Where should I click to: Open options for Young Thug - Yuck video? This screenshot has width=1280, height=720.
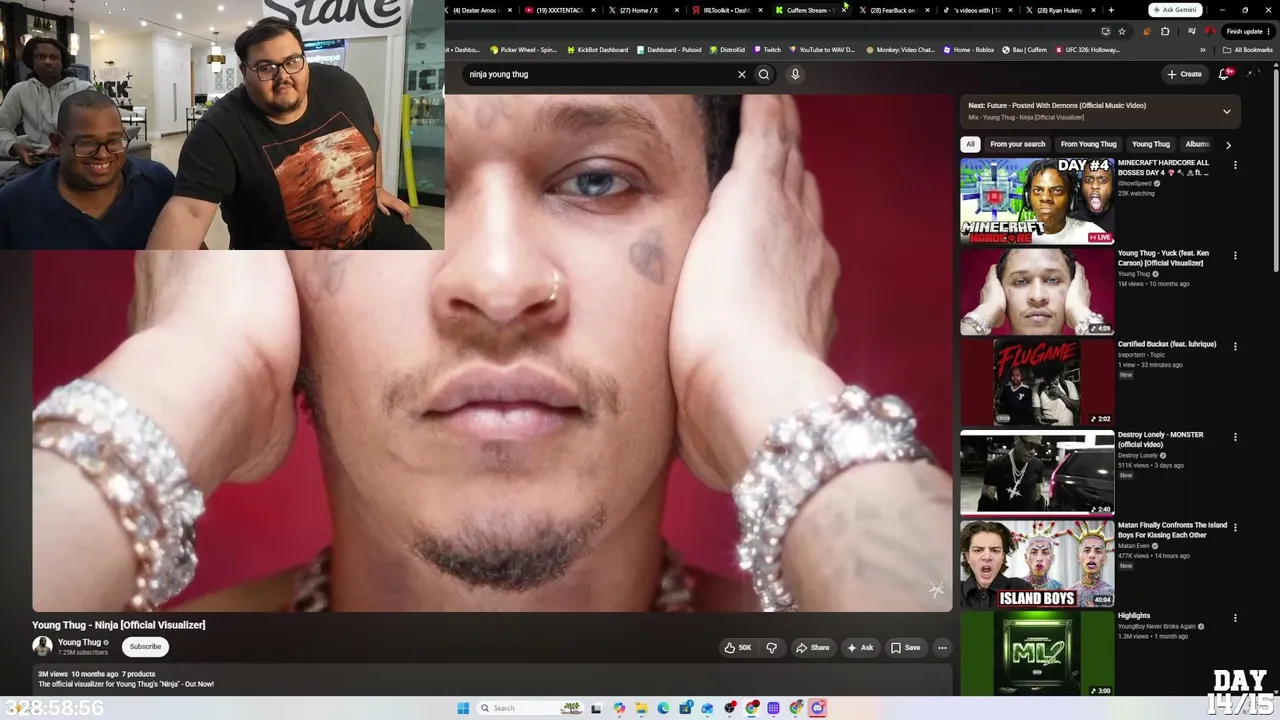pos(1235,256)
